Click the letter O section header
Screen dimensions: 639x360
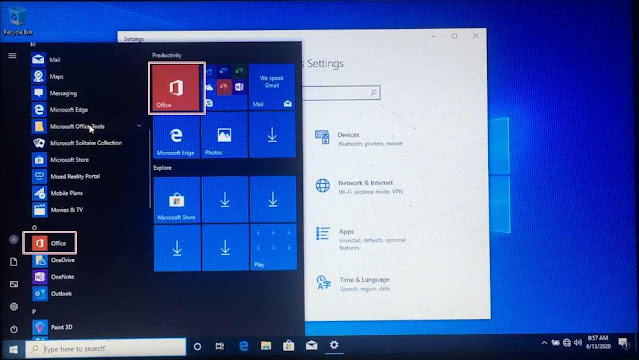coord(34,227)
